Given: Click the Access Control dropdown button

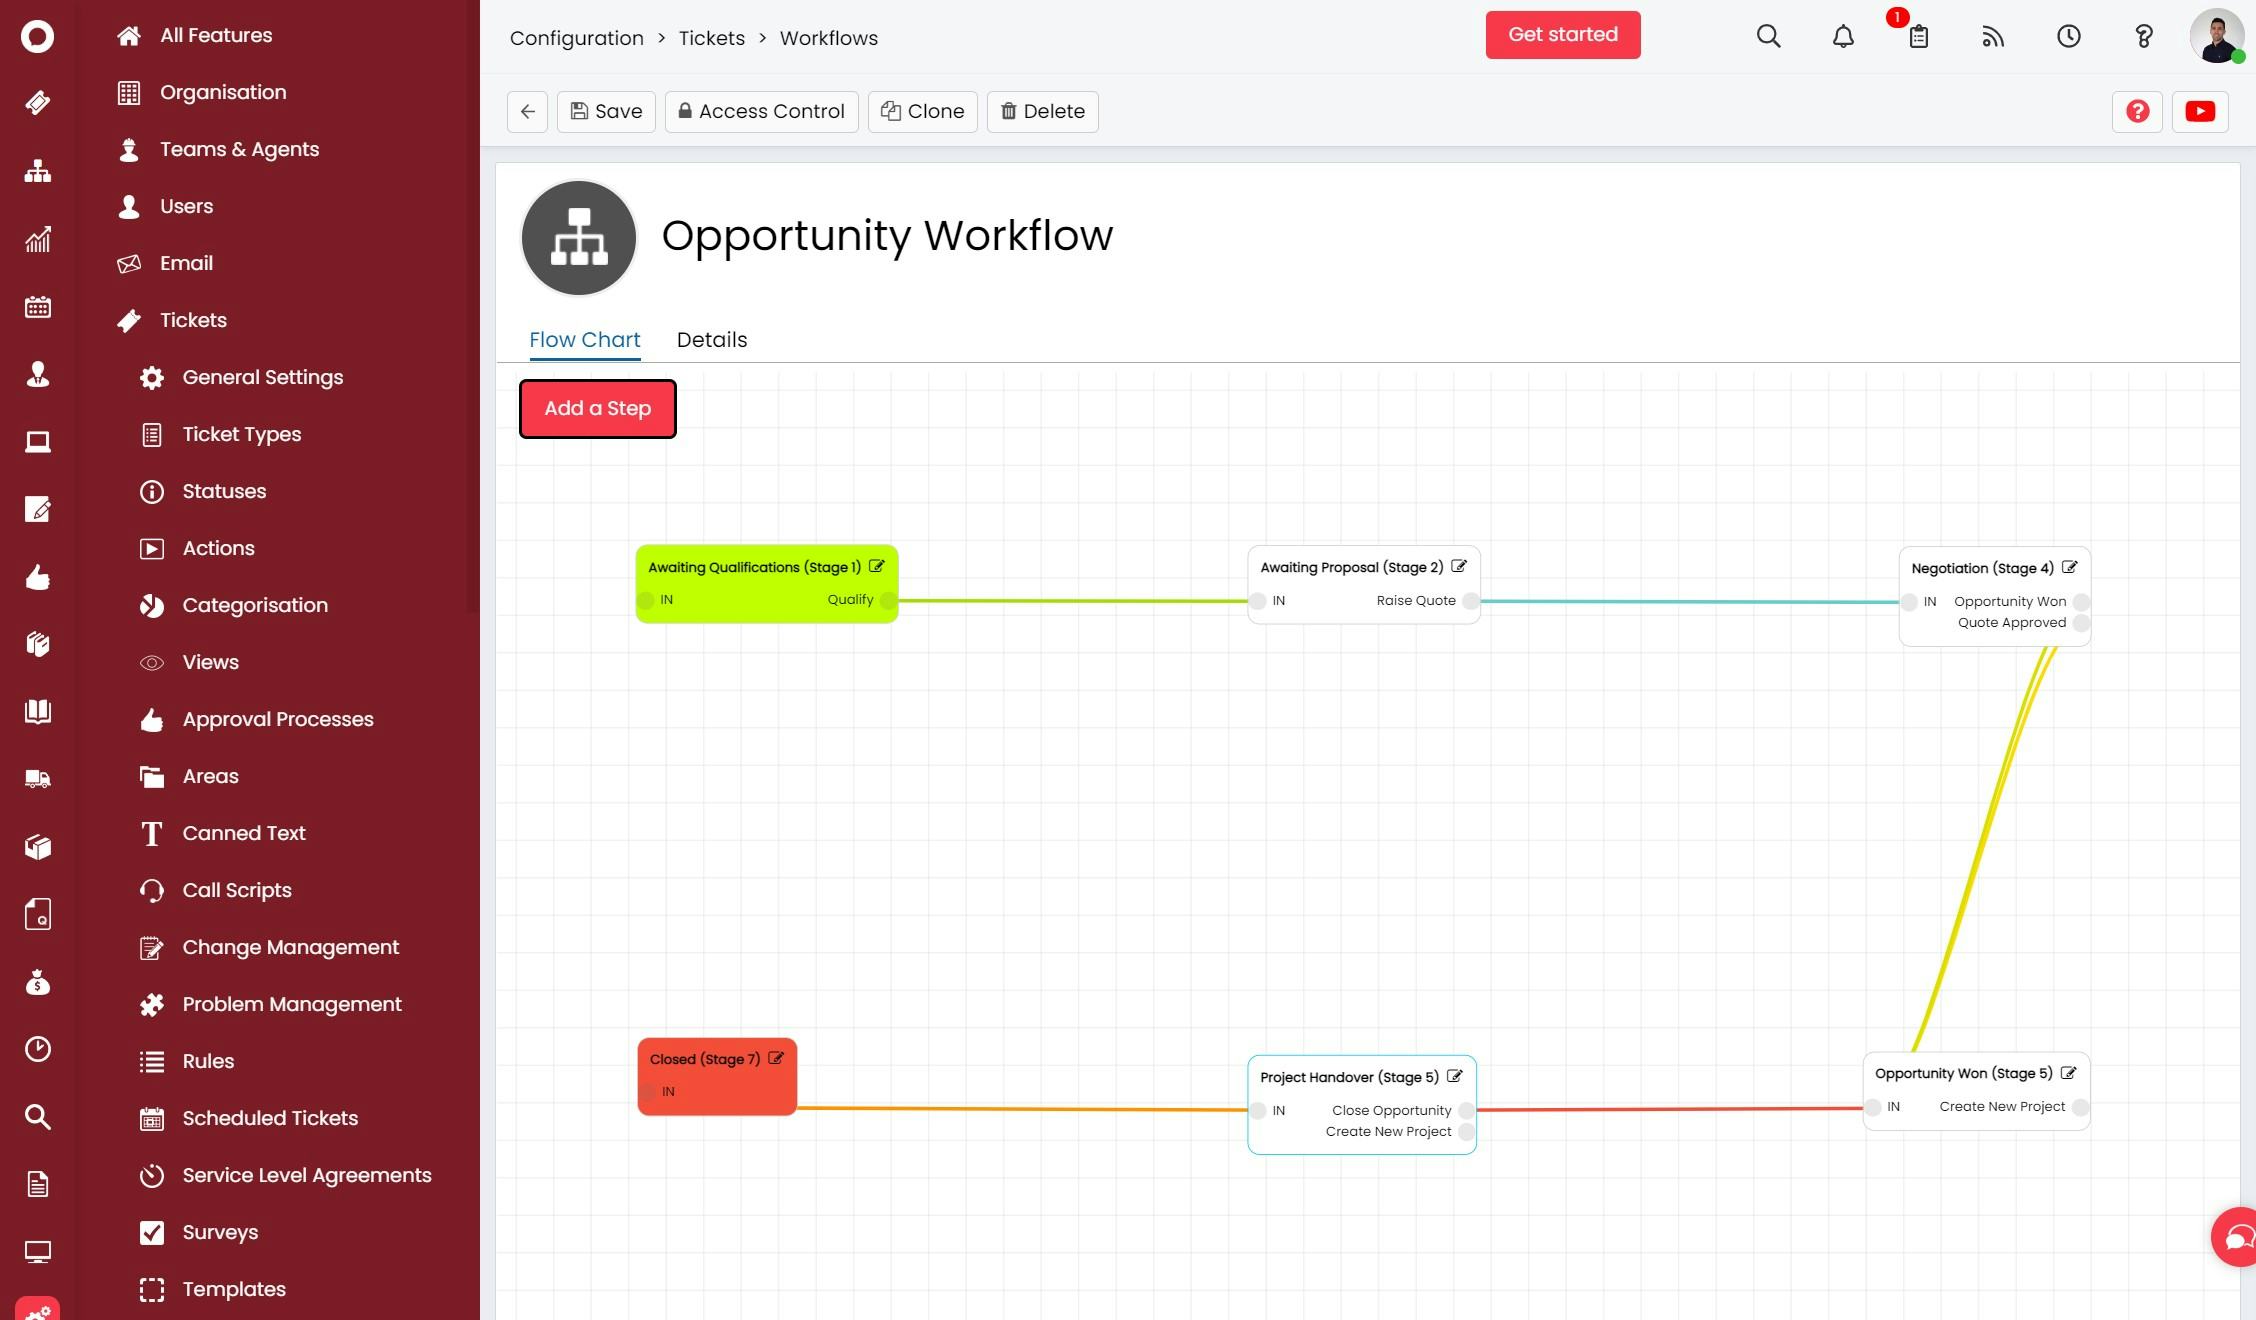Looking at the screenshot, I should tap(759, 110).
